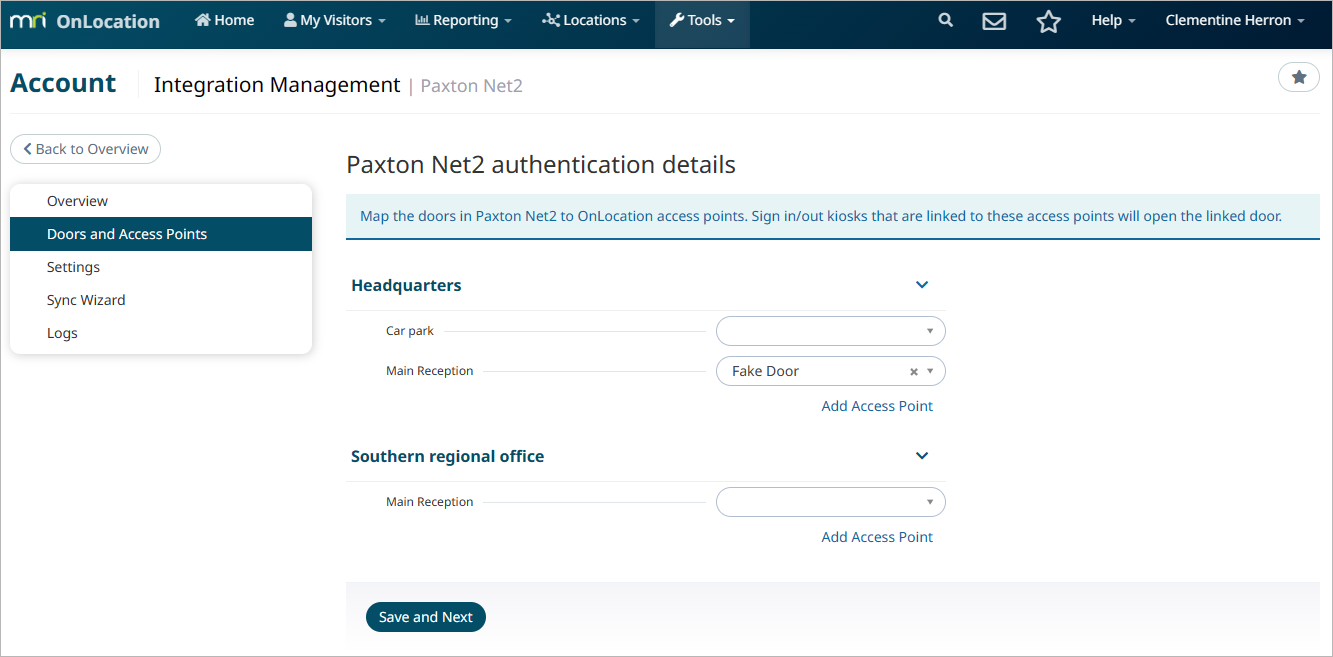Open the Fake Door dropdown arrow
Image resolution: width=1333 pixels, height=657 pixels.
coord(930,372)
